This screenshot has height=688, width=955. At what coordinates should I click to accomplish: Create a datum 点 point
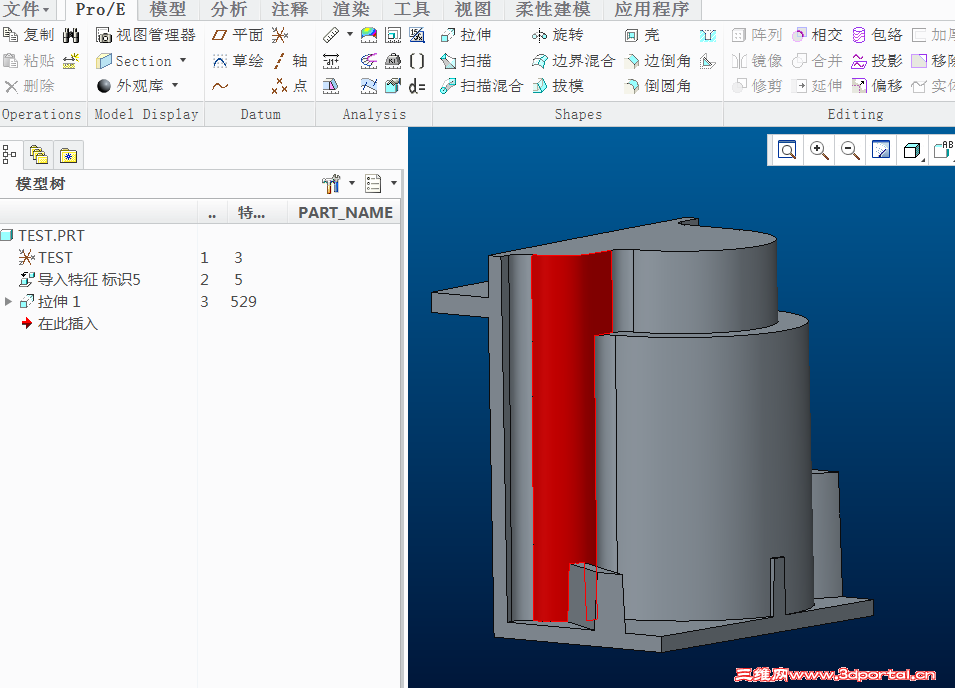[290, 86]
